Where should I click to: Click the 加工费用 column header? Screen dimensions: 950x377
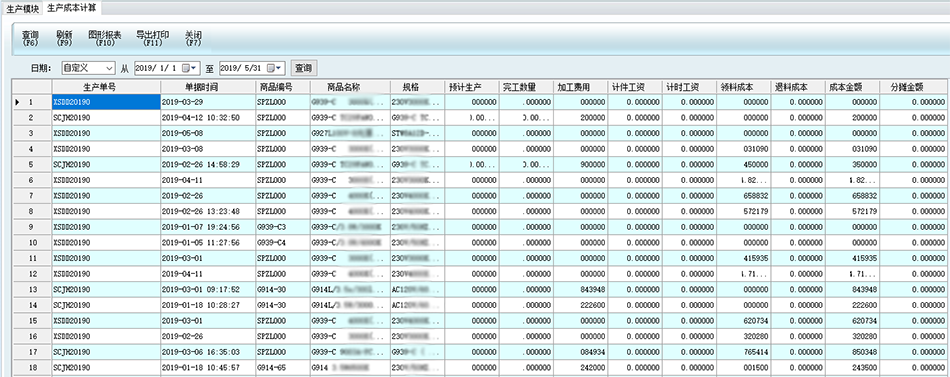coord(580,87)
